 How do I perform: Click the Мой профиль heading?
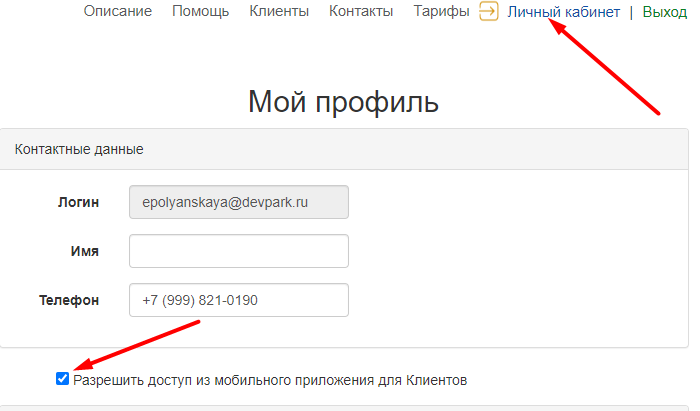pos(343,101)
